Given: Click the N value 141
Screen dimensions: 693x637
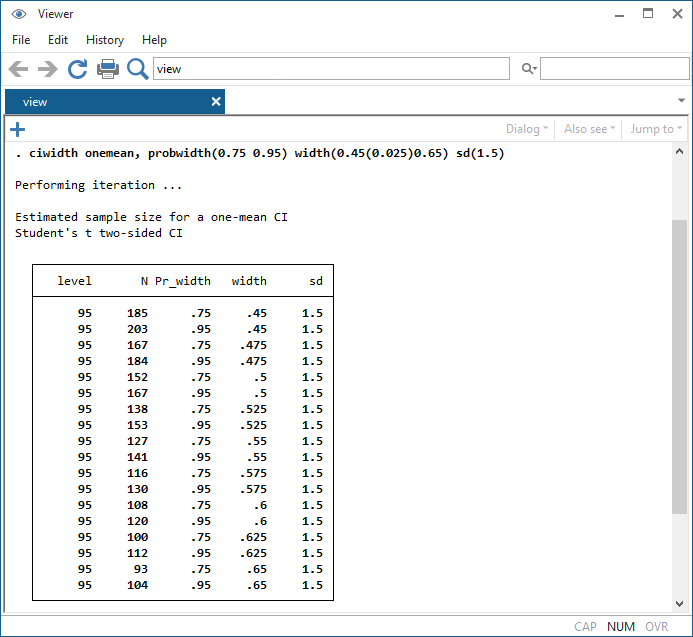Looking at the screenshot, I should point(137,457).
